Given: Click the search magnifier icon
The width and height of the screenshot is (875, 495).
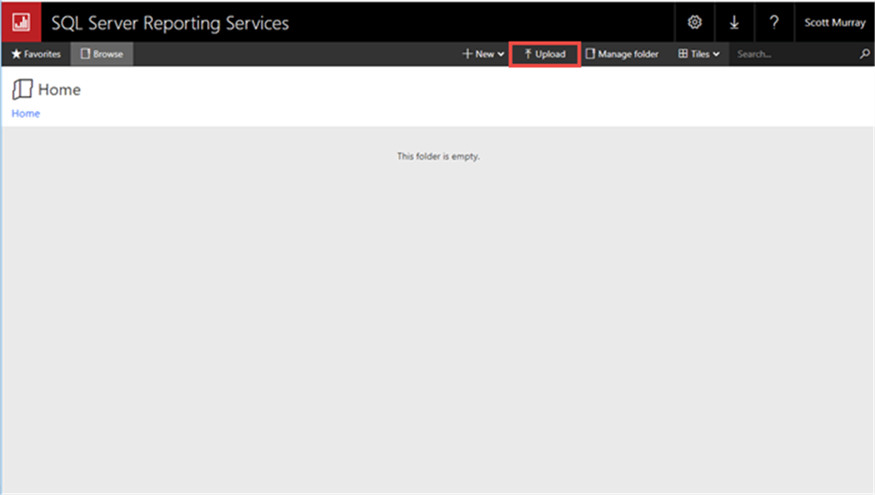Looking at the screenshot, I should (864, 54).
